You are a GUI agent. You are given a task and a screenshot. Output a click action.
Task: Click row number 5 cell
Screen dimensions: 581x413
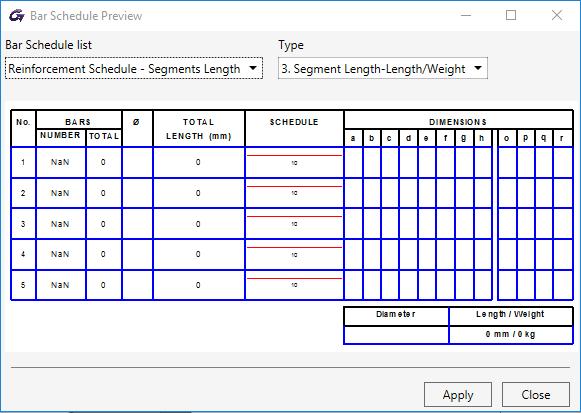pyautogui.click(x=23, y=285)
